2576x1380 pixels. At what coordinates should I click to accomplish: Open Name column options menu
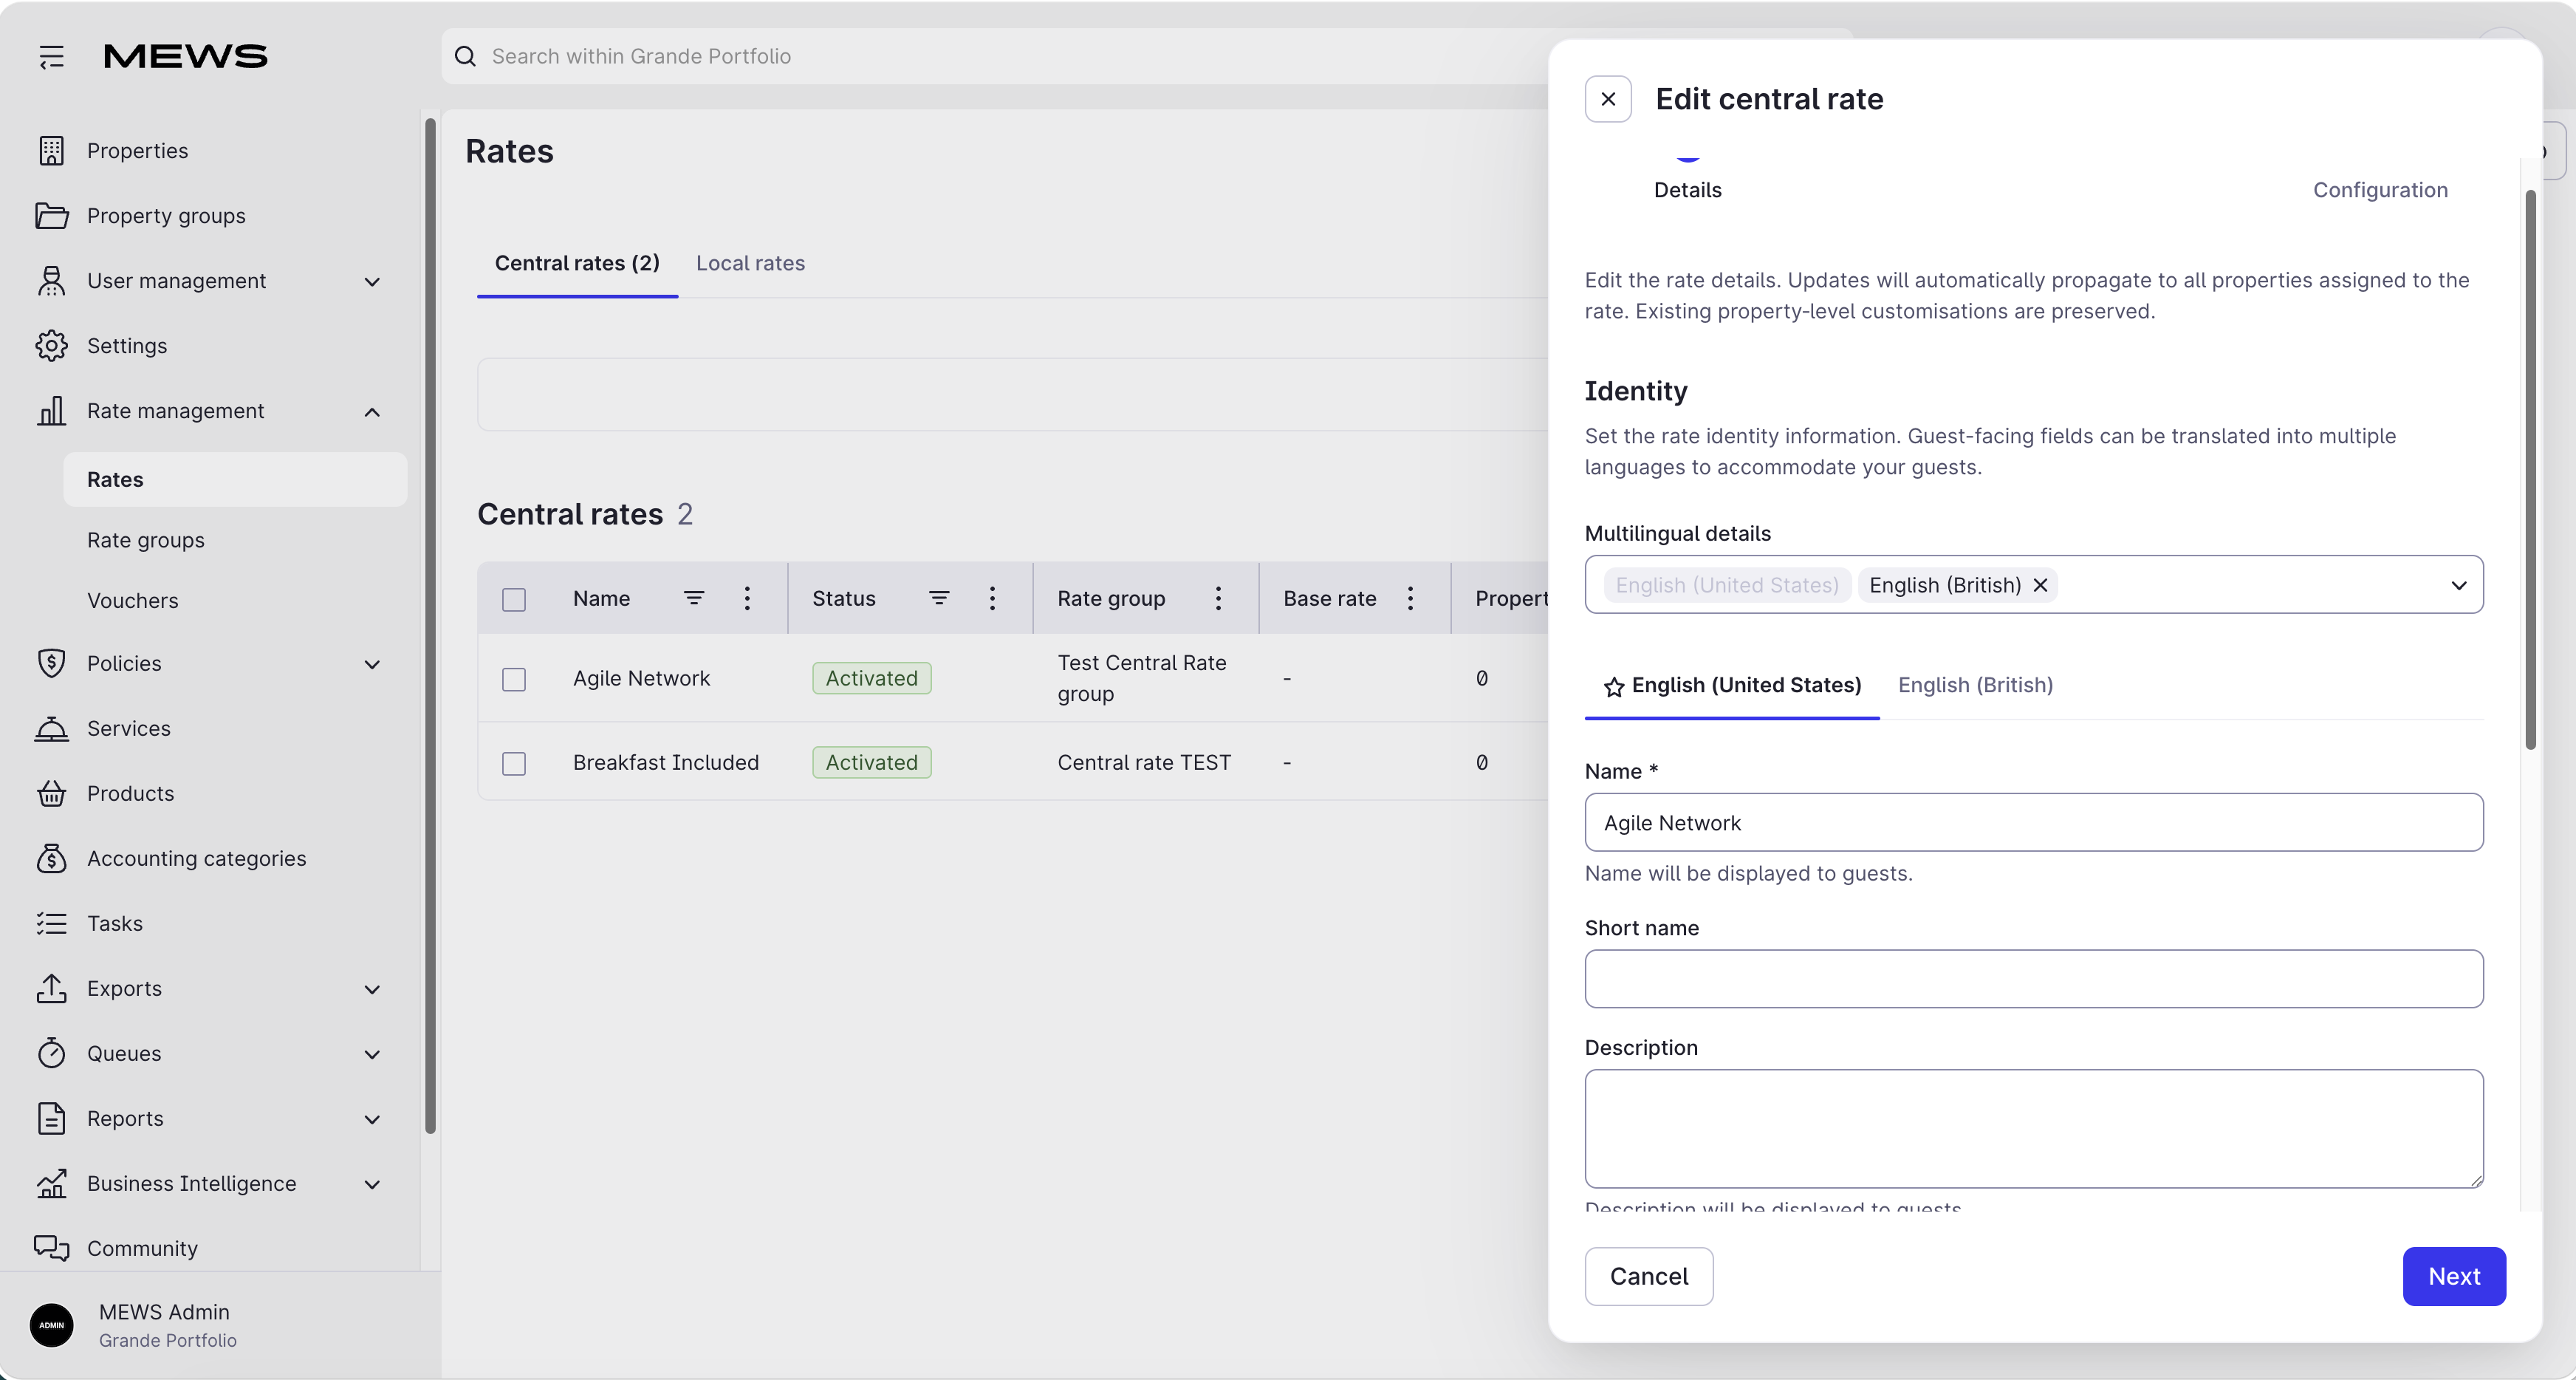747,598
